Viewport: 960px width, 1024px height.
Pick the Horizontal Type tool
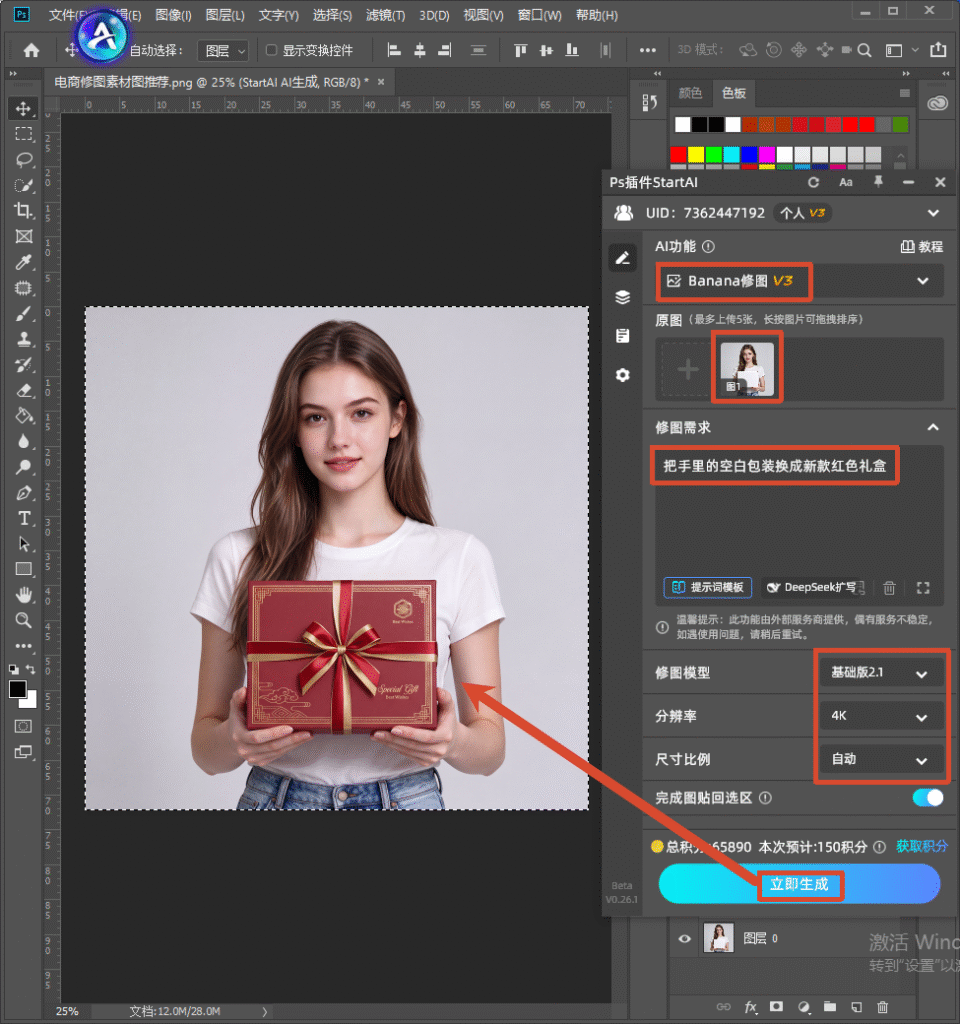24,518
